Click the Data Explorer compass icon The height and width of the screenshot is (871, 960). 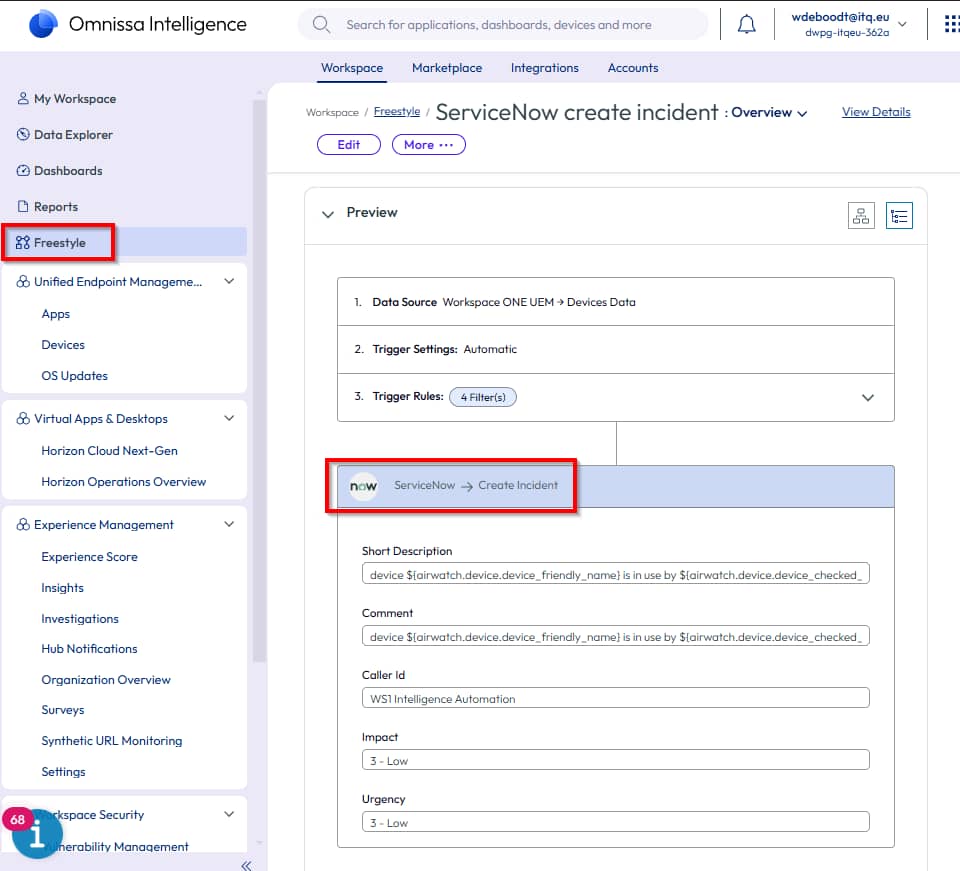[23, 135]
